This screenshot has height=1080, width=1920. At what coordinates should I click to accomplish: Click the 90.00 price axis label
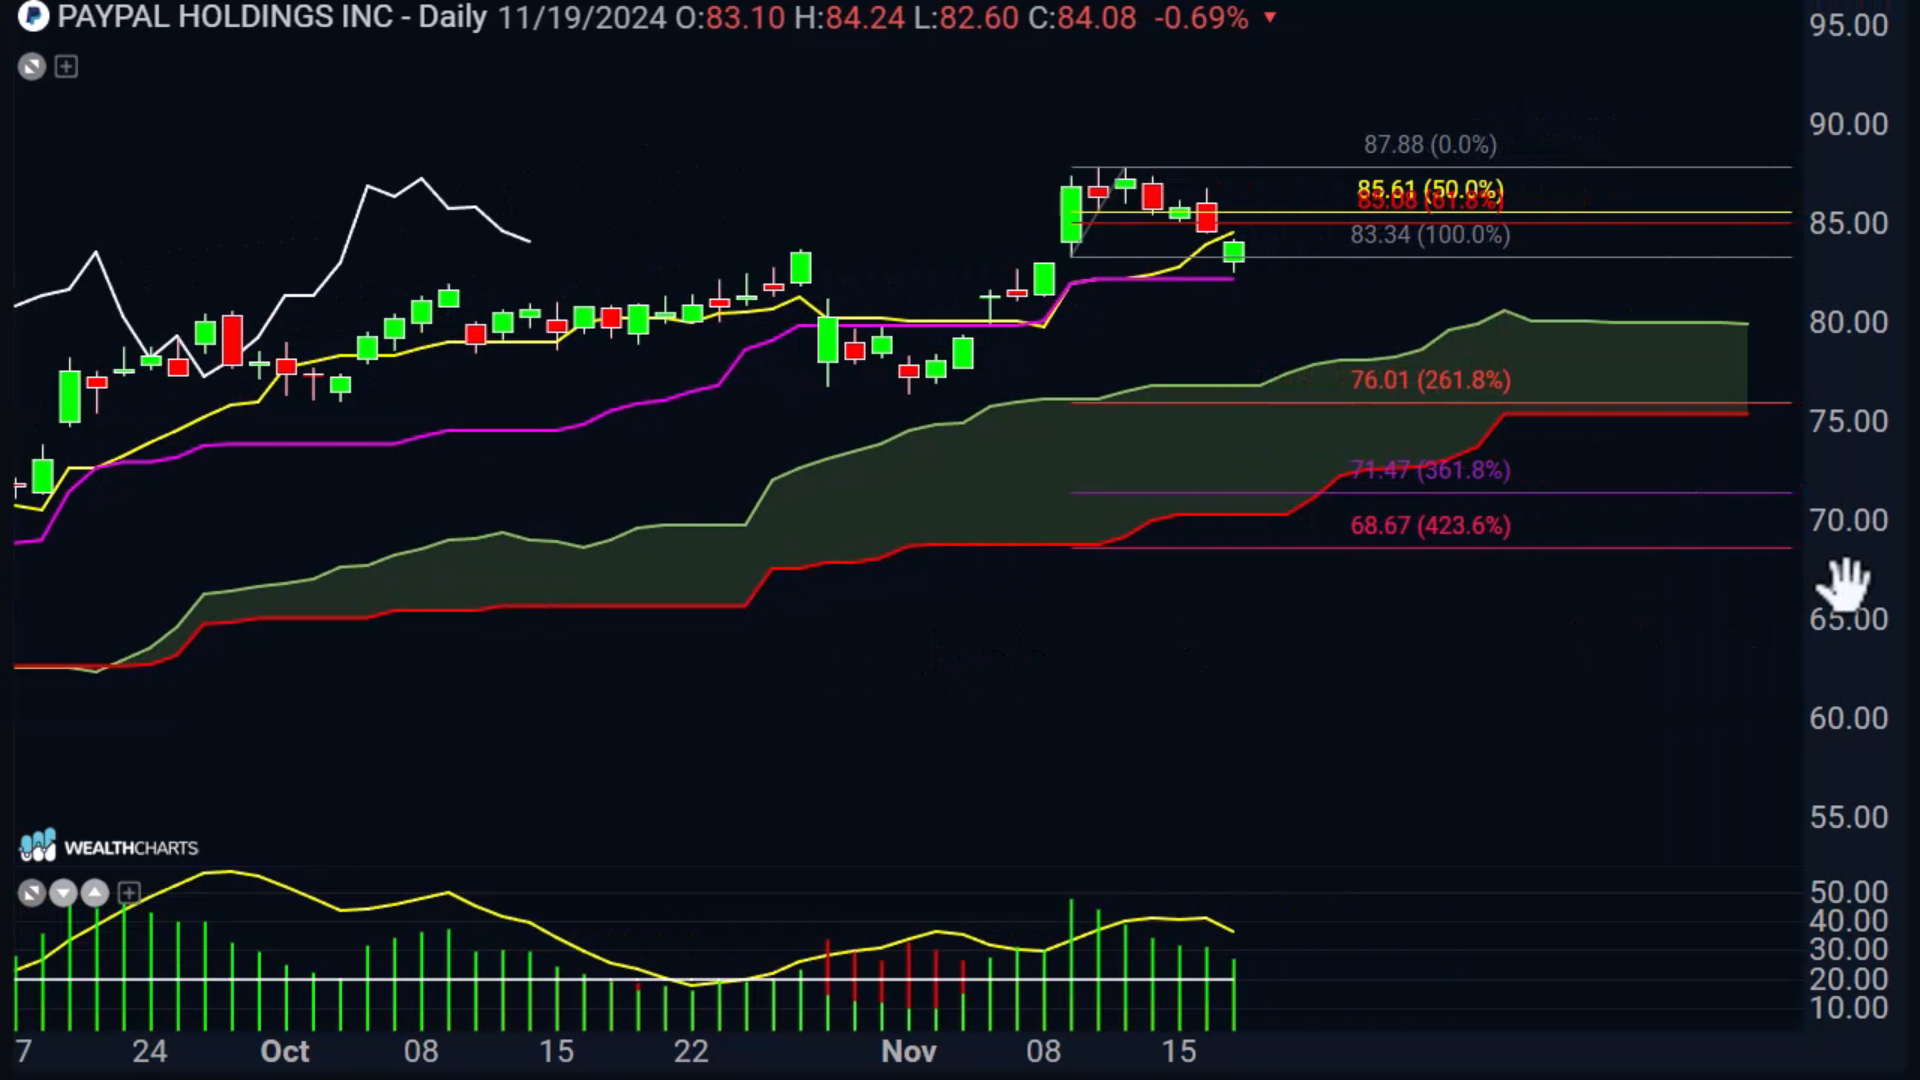tap(1849, 124)
